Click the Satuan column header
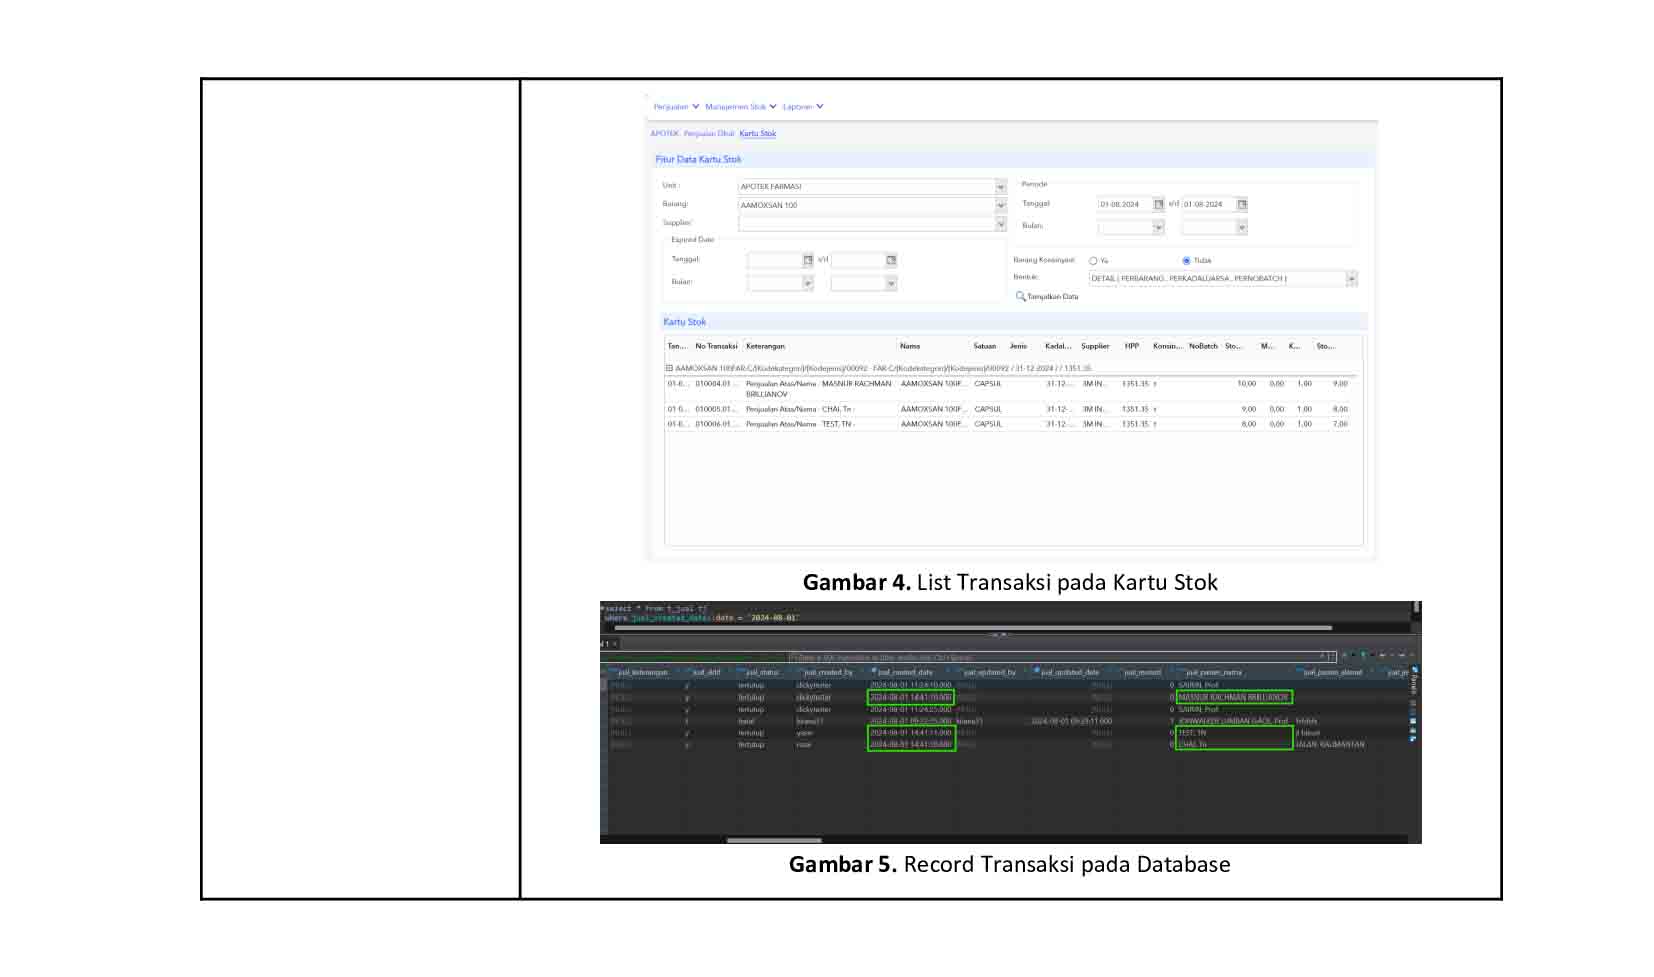 [985, 346]
